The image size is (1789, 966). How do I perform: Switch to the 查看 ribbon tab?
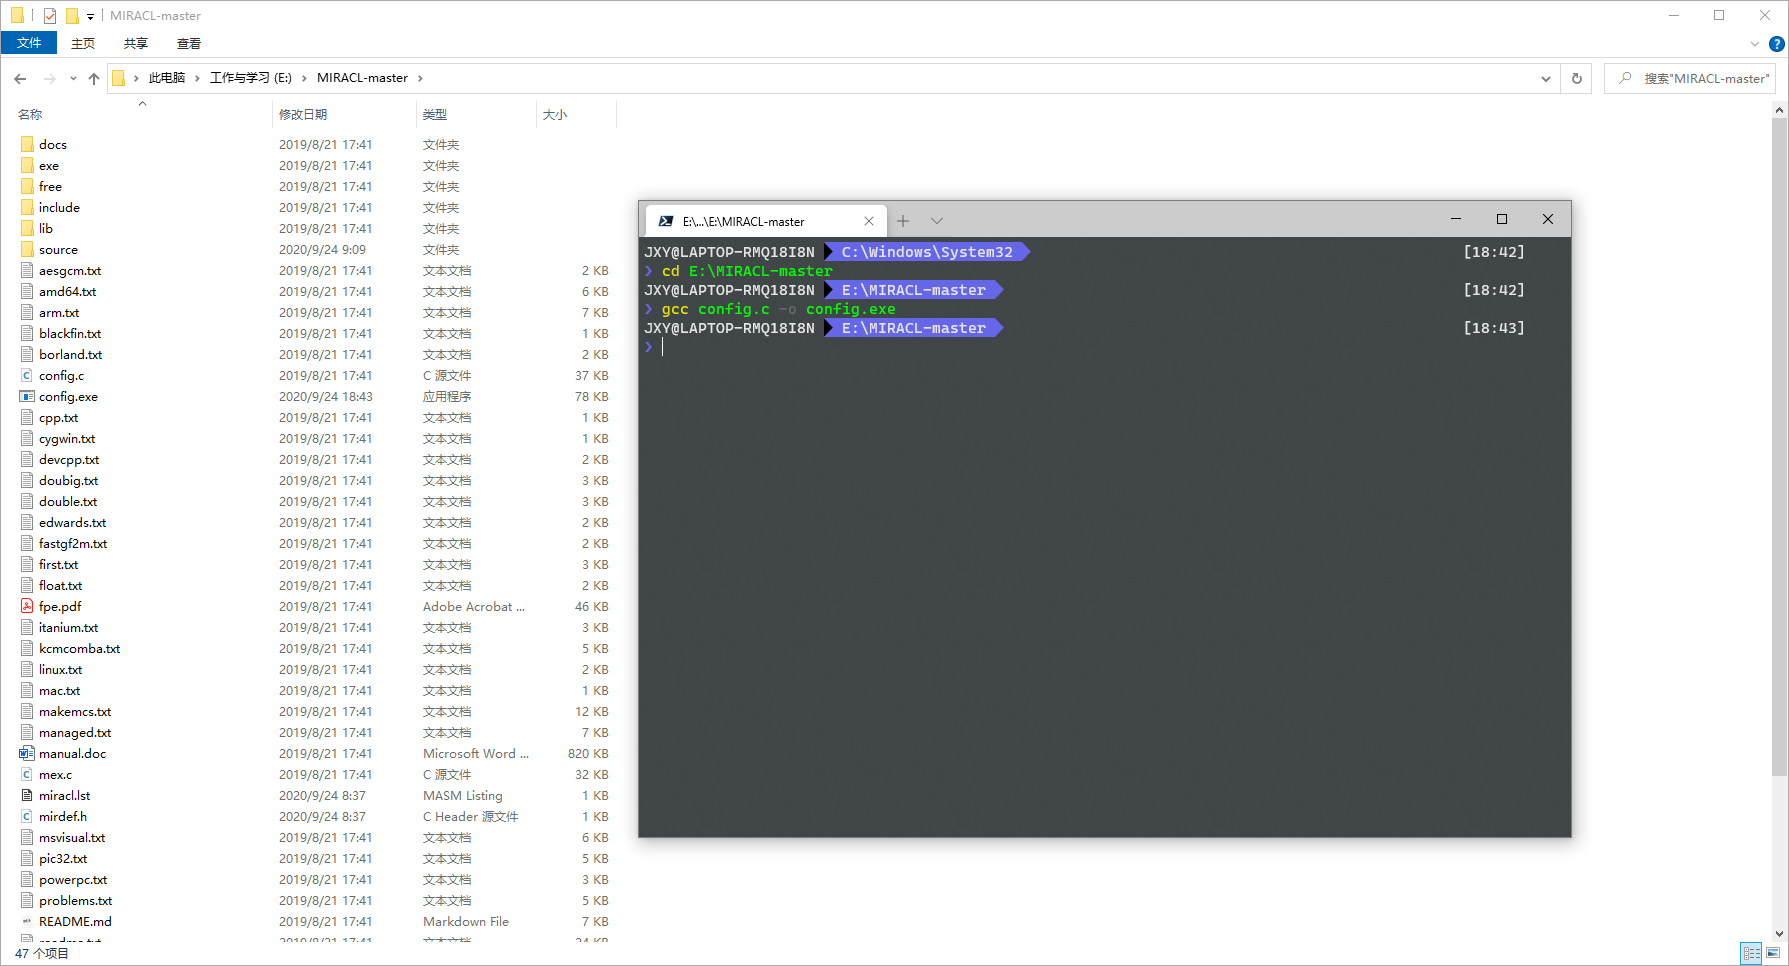point(189,43)
